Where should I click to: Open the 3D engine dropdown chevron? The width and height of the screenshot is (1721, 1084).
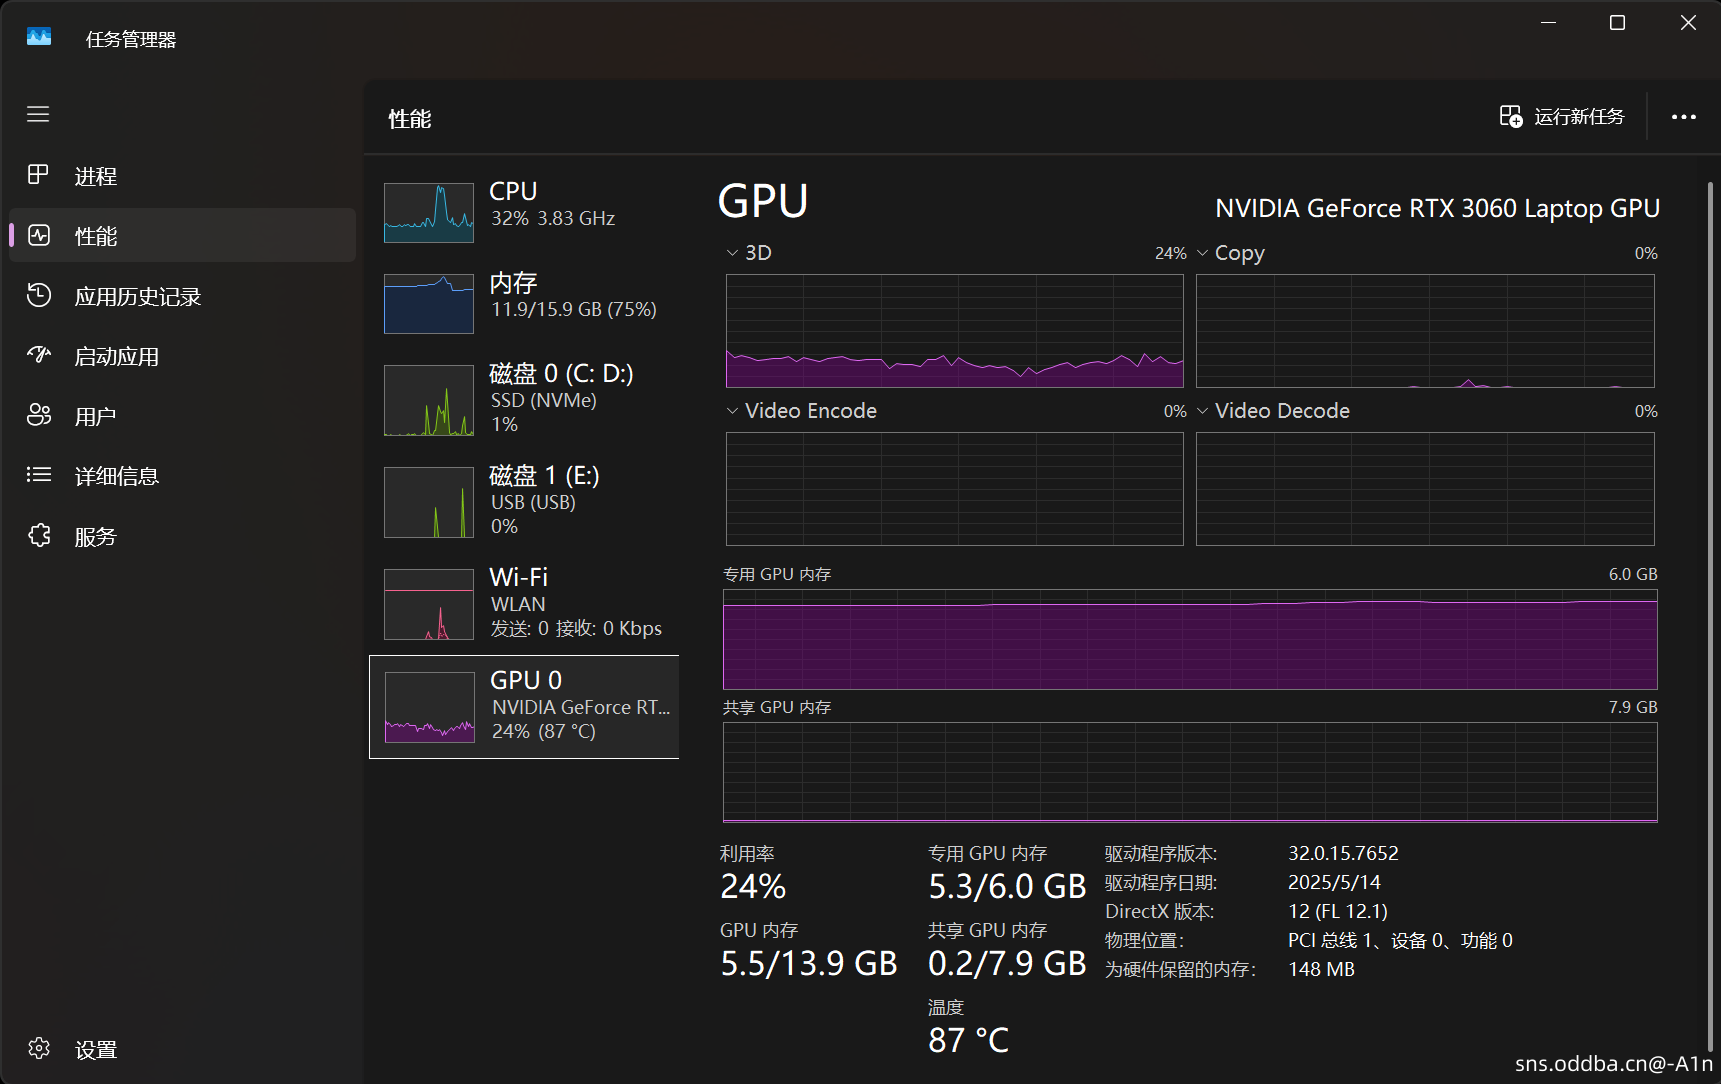coord(732,253)
